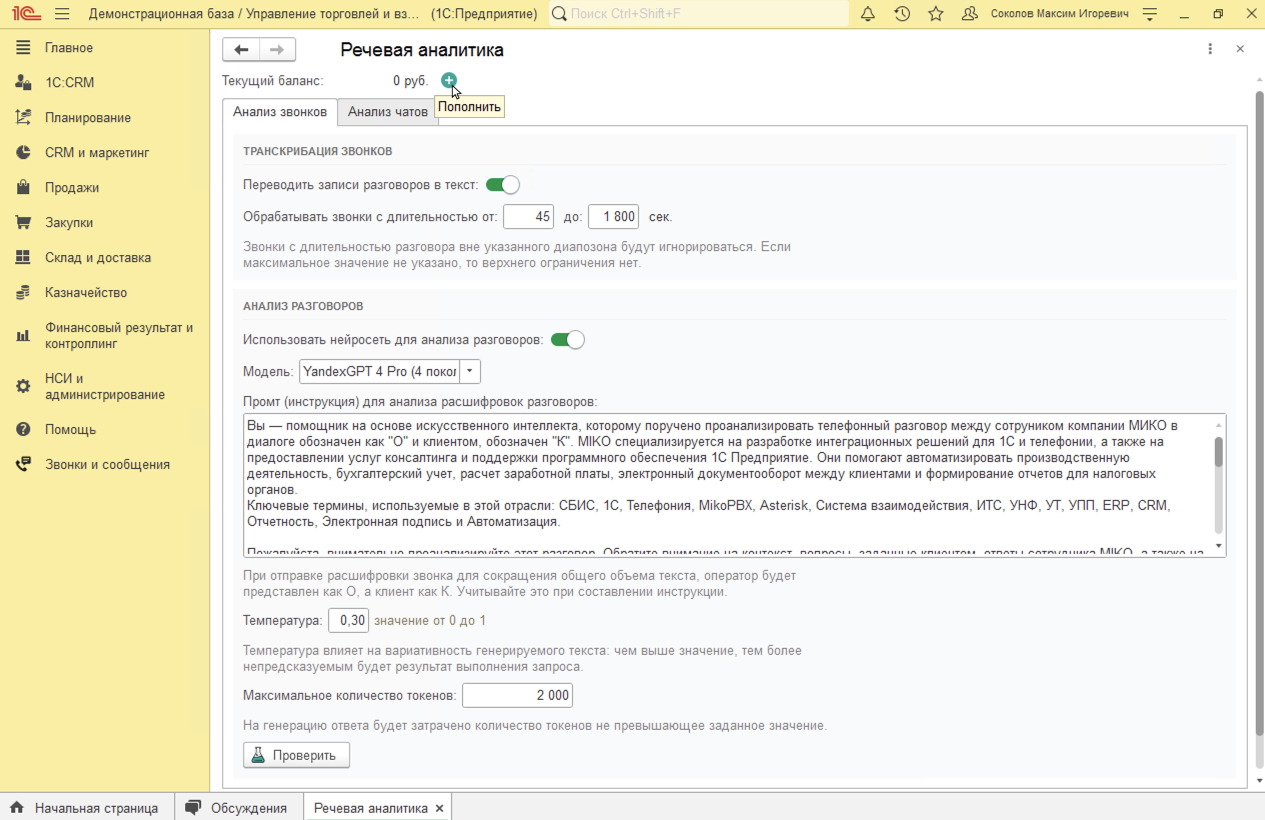
Task: Open the more actions menu icon
Action: 1209,48
